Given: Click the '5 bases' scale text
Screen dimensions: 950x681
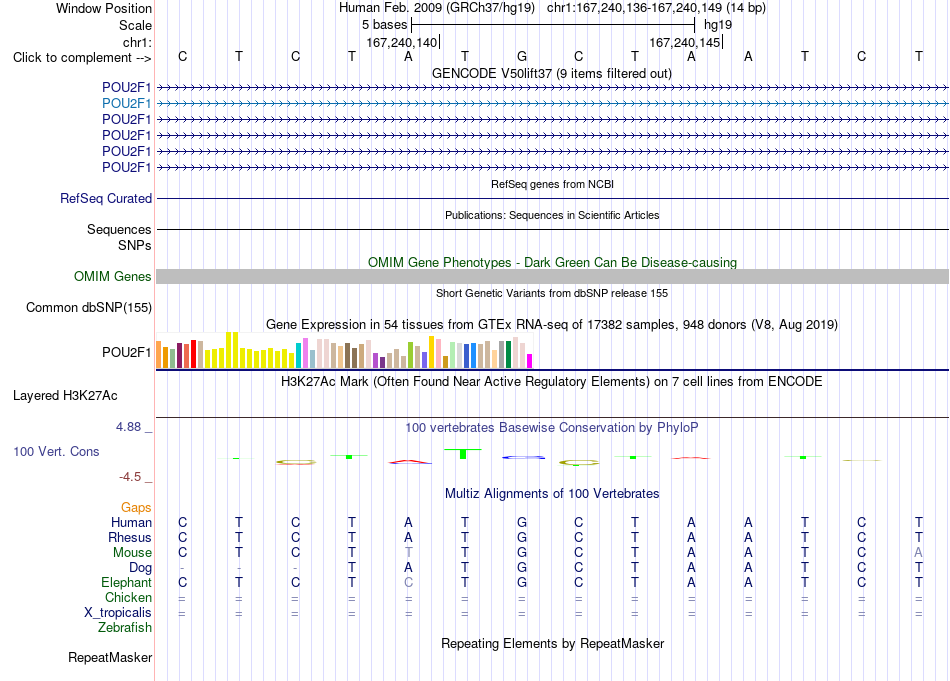Looking at the screenshot, I should click(x=384, y=25).
